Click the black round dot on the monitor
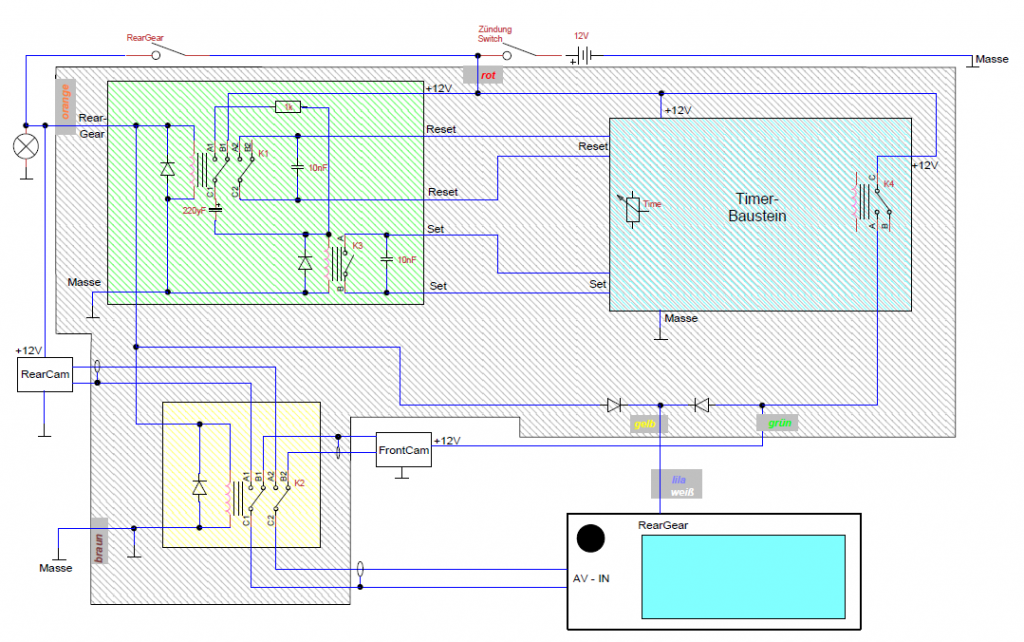 pyautogui.click(x=590, y=539)
